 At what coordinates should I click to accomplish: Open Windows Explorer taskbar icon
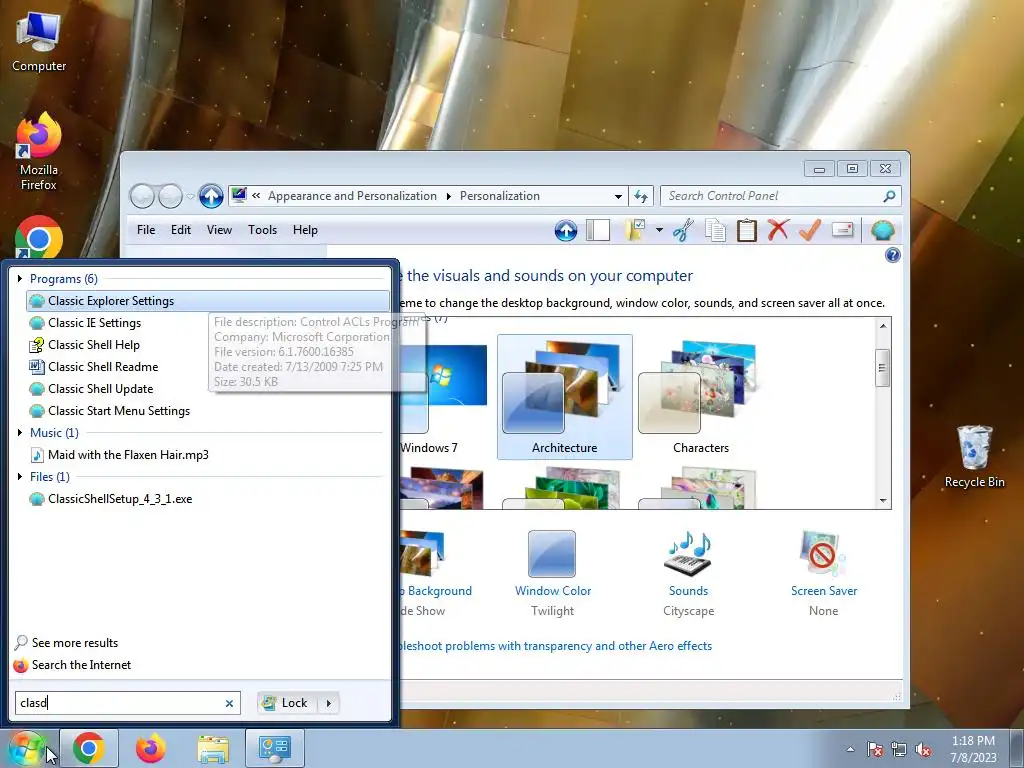[x=213, y=748]
